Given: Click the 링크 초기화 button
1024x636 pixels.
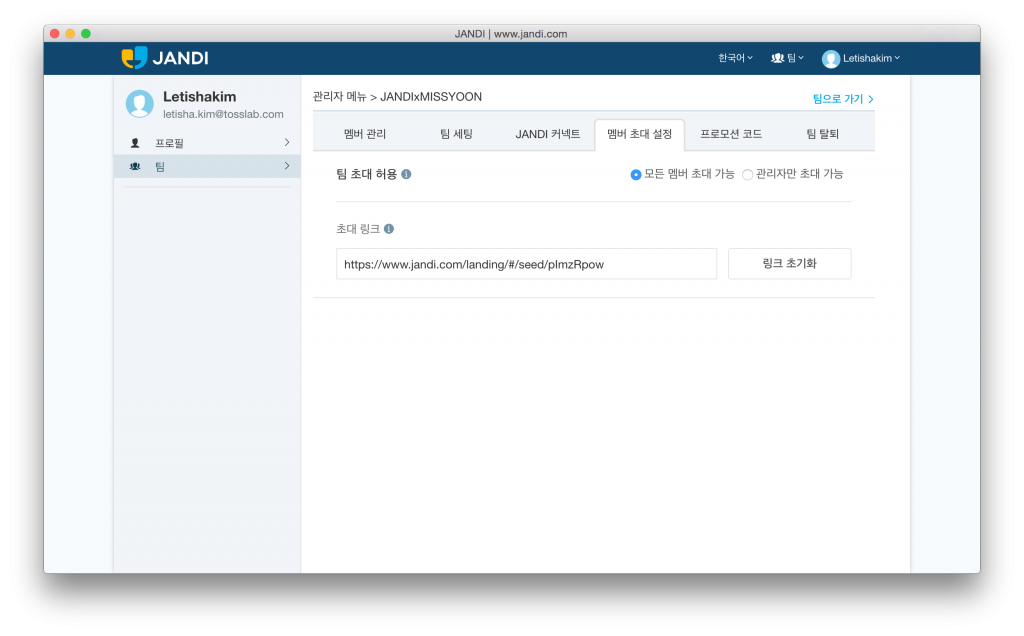Looking at the screenshot, I should tap(789, 264).
